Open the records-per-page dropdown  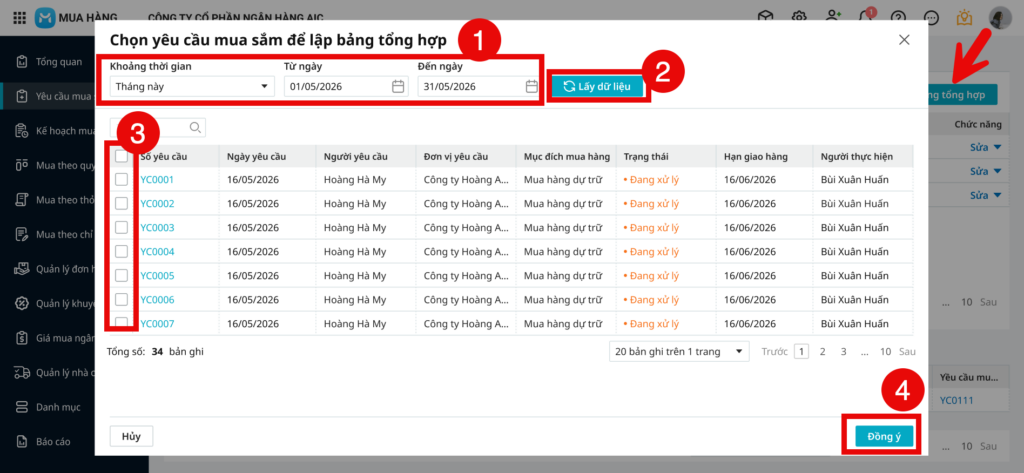tap(679, 351)
